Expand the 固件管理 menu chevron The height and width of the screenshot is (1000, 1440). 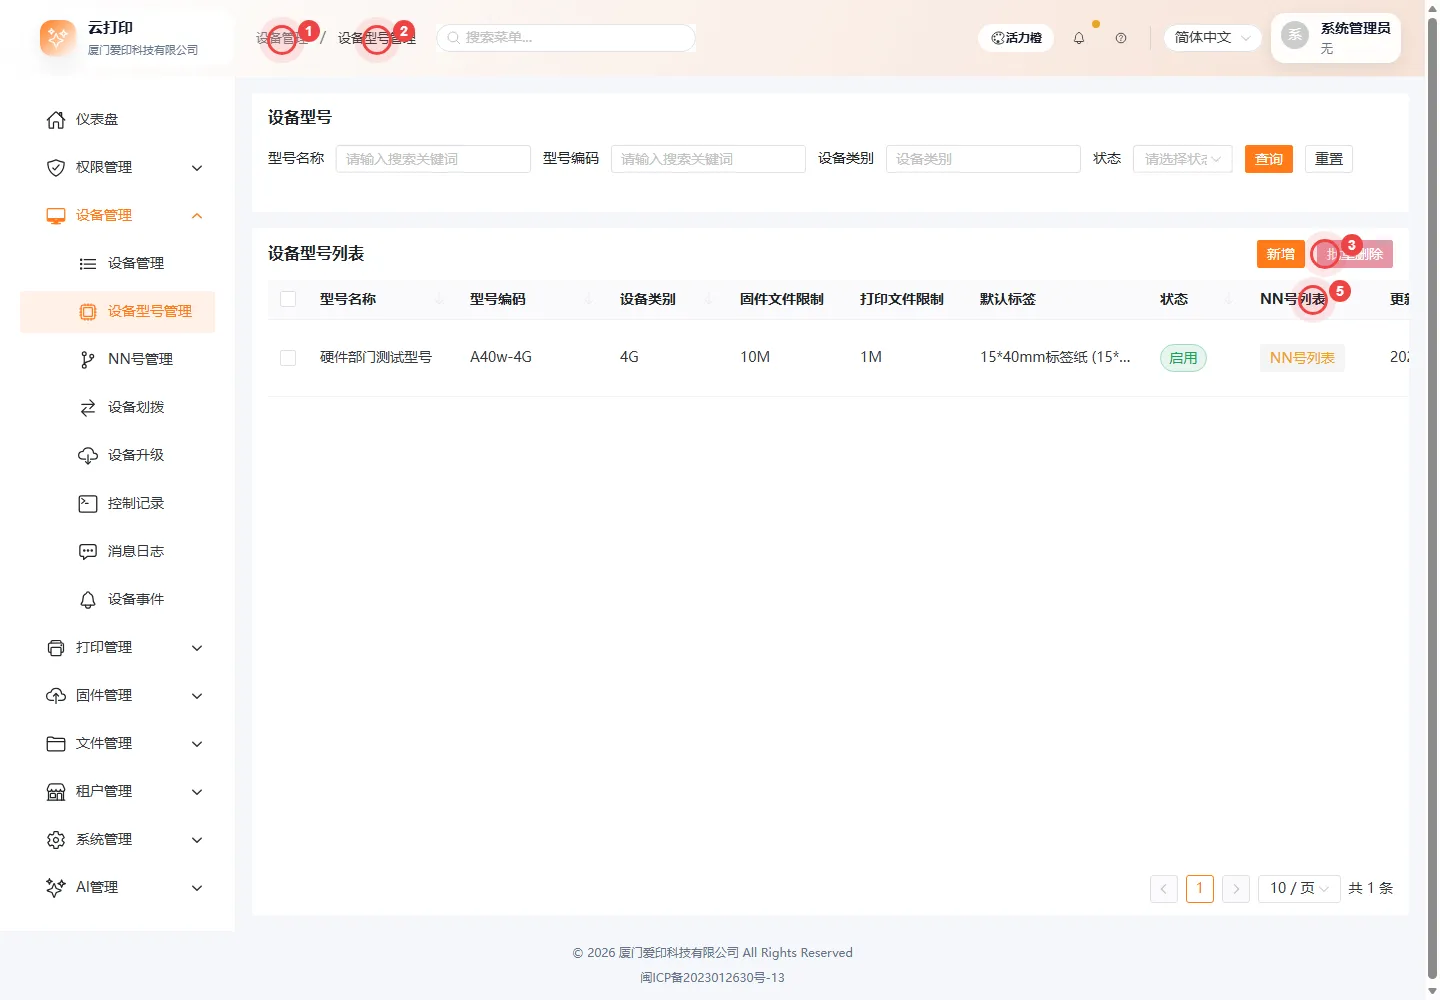(x=197, y=696)
